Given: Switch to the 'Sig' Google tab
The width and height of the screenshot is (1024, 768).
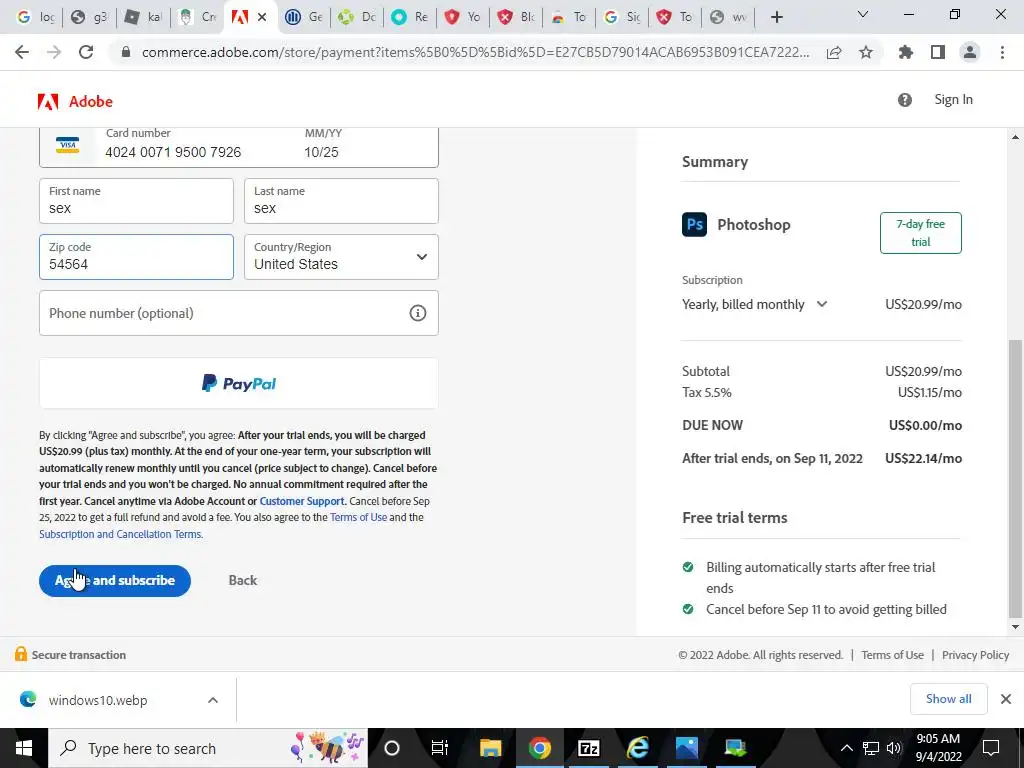Looking at the screenshot, I should coord(622,18).
